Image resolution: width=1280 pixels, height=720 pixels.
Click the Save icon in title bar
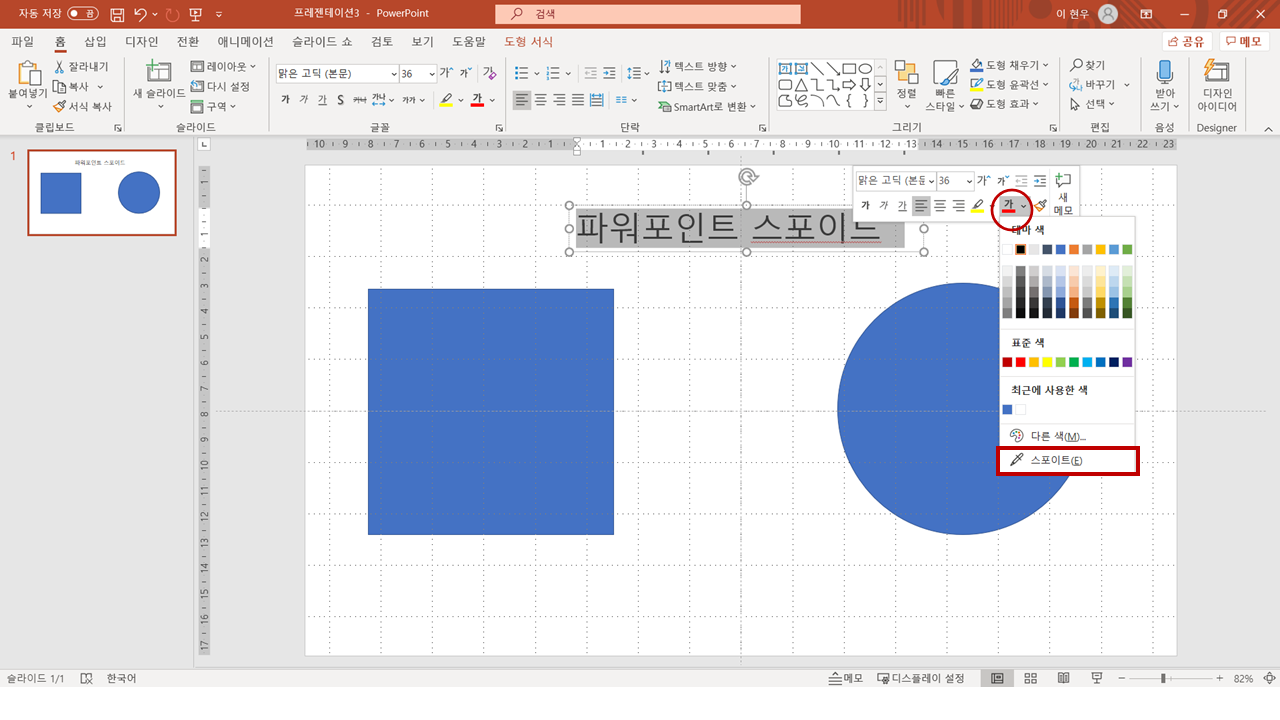point(117,14)
